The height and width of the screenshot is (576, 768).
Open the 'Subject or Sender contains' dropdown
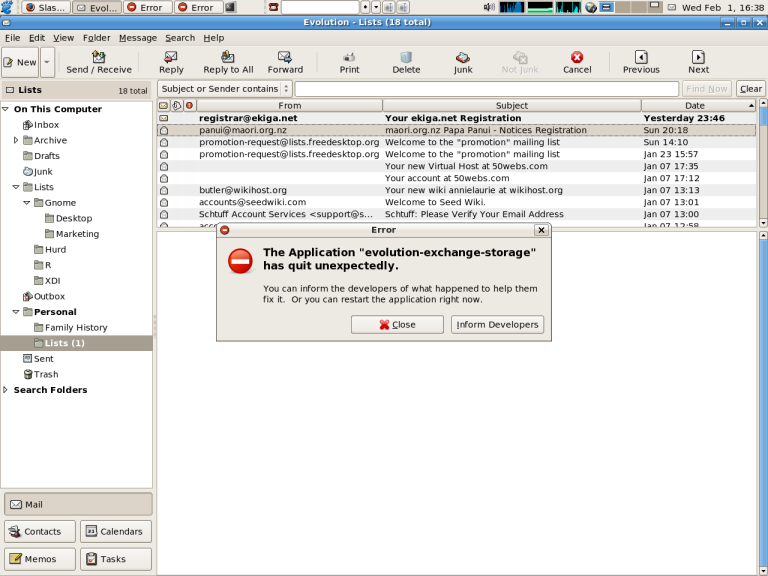click(224, 89)
